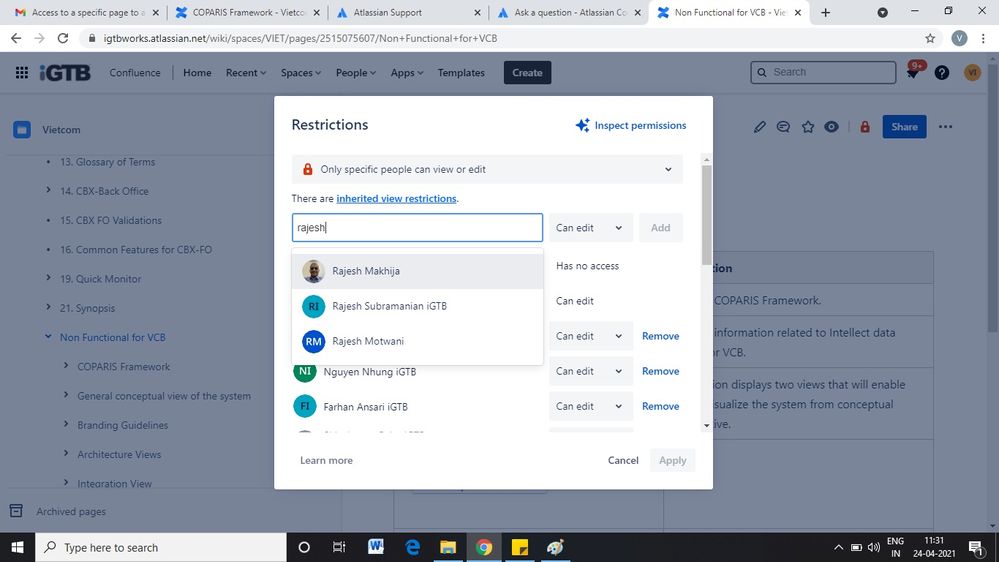Reload the page in Chrome
The image size is (999, 562).
coord(62,38)
